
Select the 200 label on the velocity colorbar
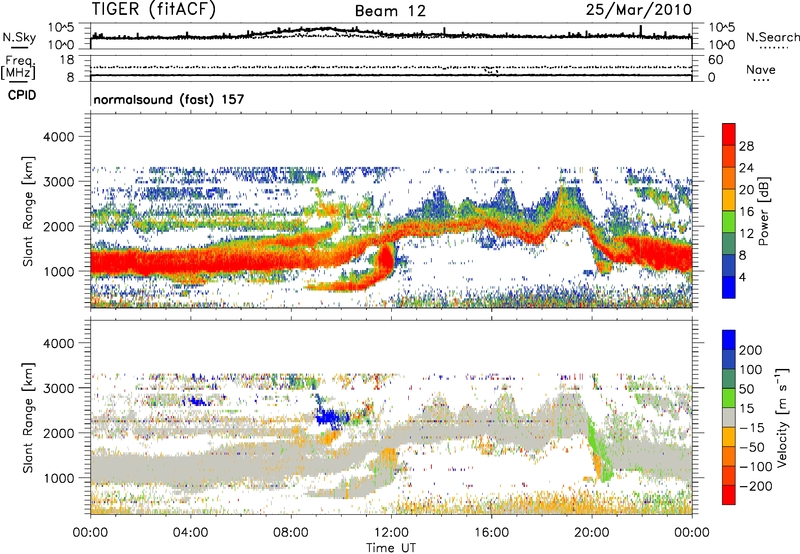click(x=751, y=350)
